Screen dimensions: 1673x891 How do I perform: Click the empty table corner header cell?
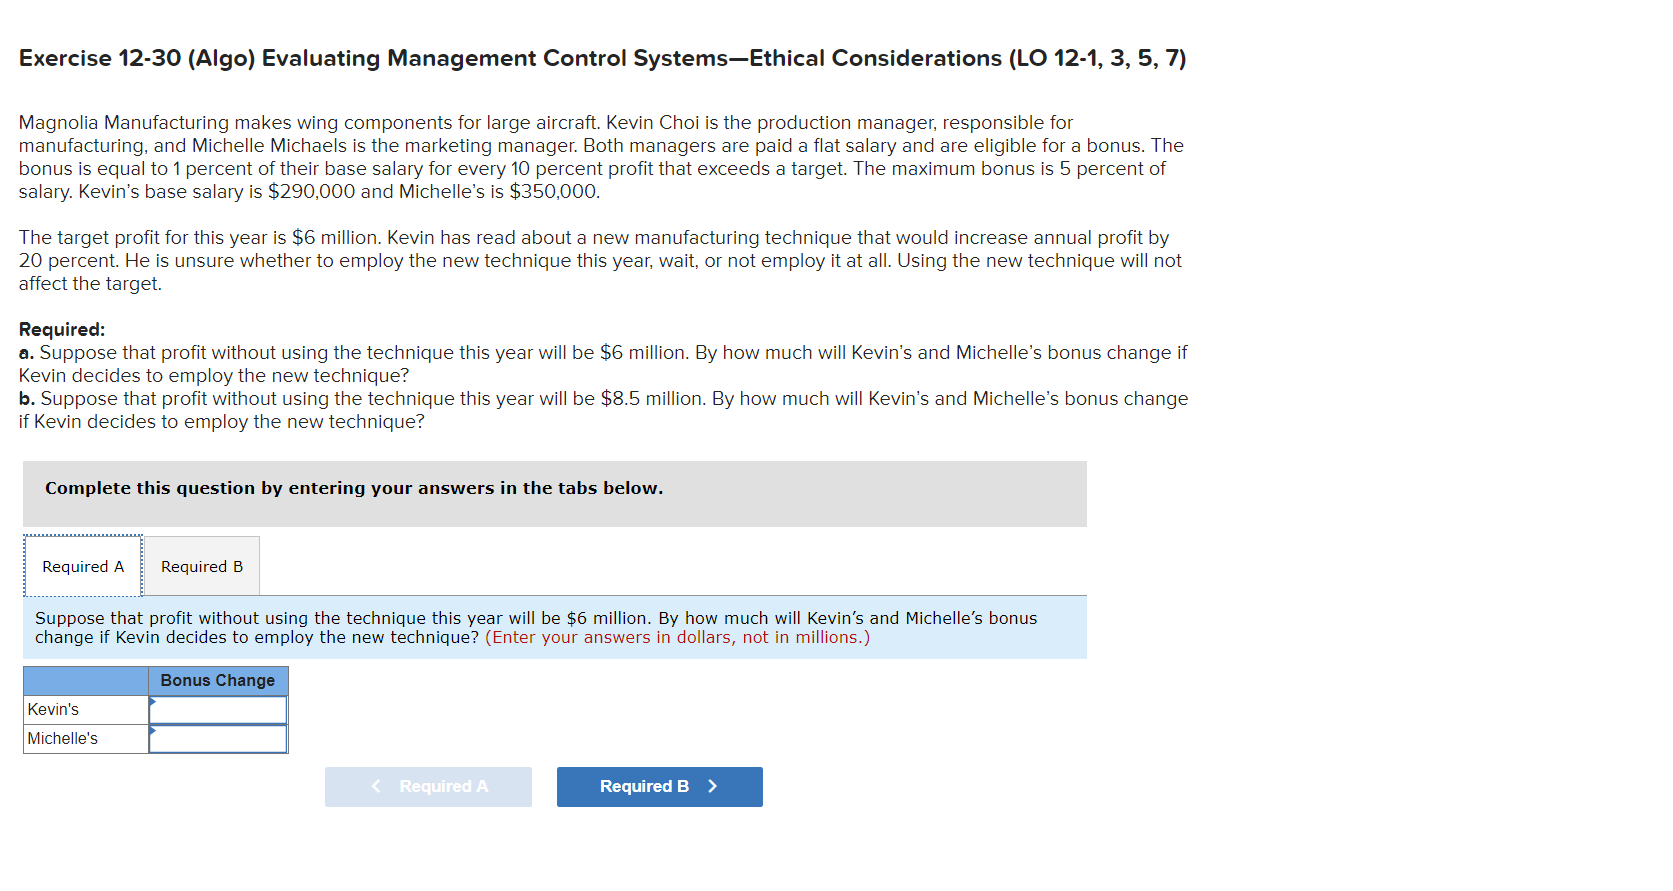tap(85, 681)
